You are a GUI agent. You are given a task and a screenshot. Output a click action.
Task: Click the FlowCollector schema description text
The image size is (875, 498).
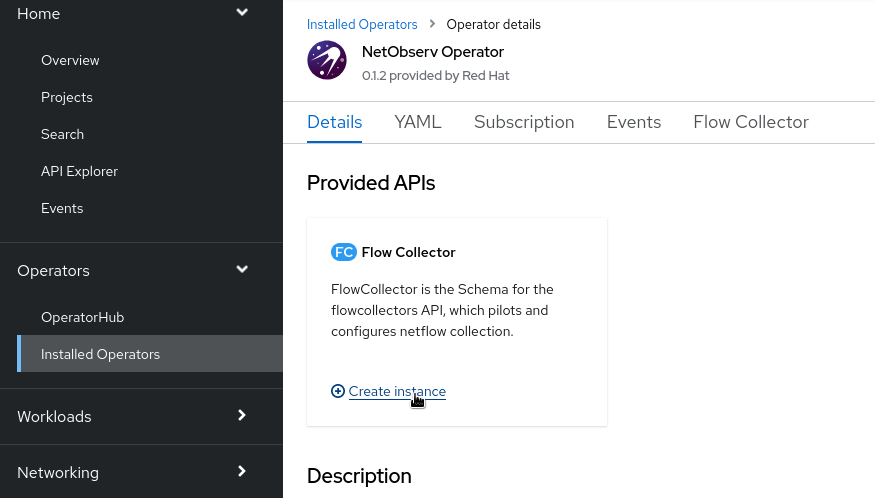click(442, 310)
